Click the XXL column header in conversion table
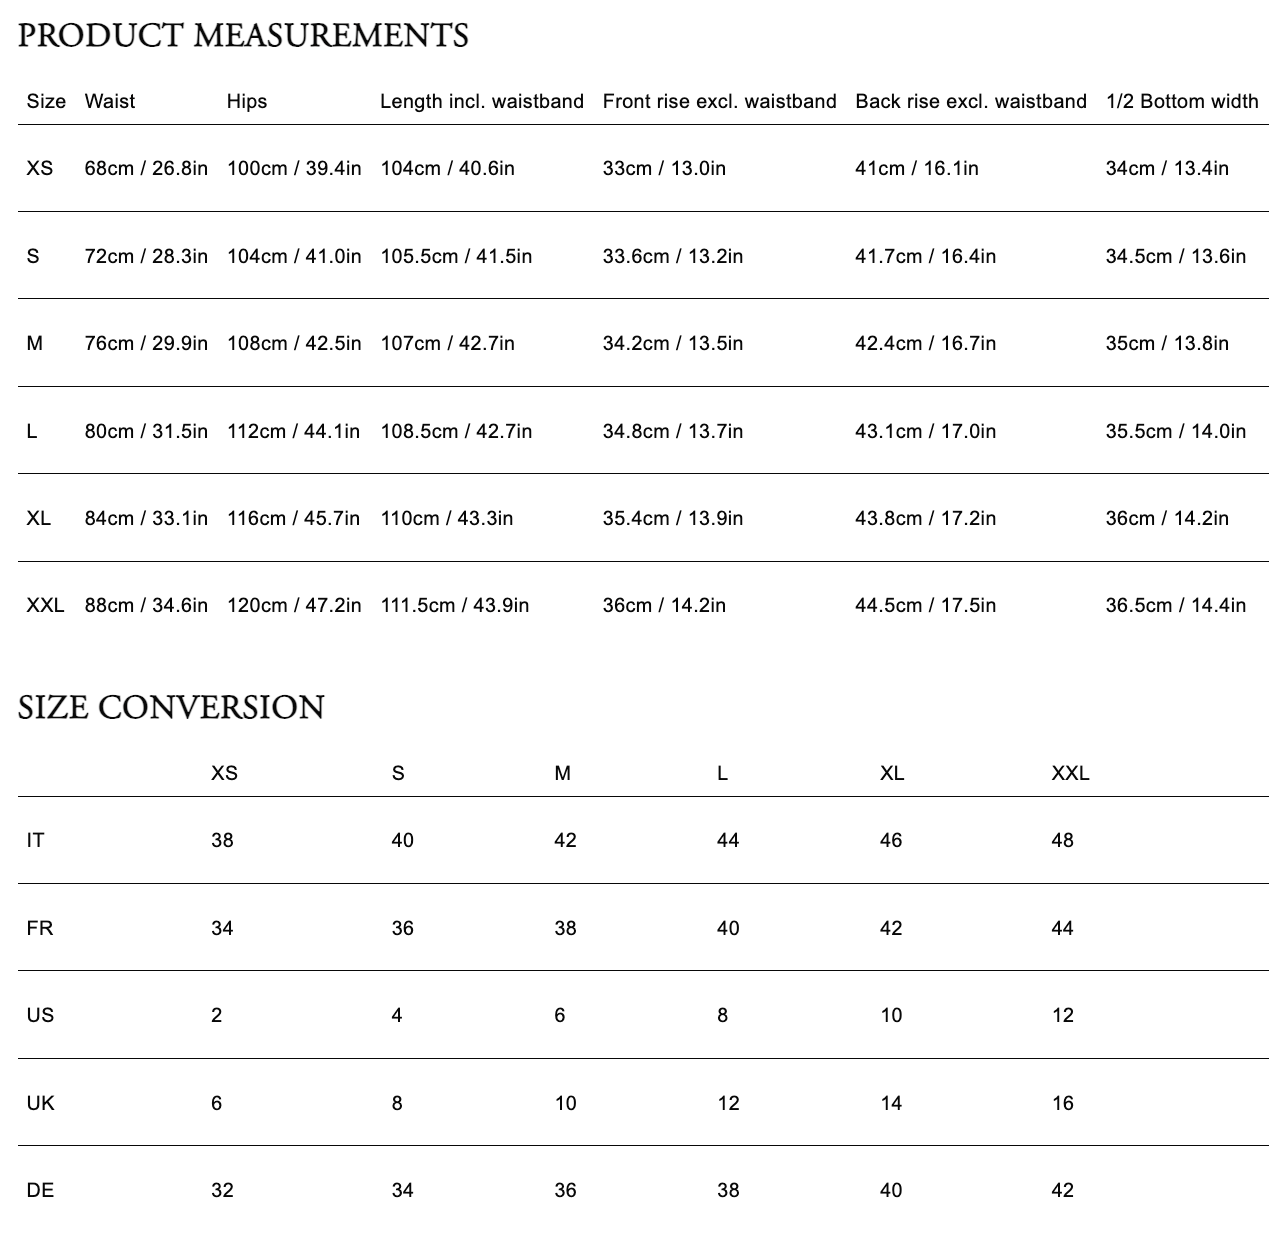This screenshot has width=1278, height=1246. (x=1071, y=772)
